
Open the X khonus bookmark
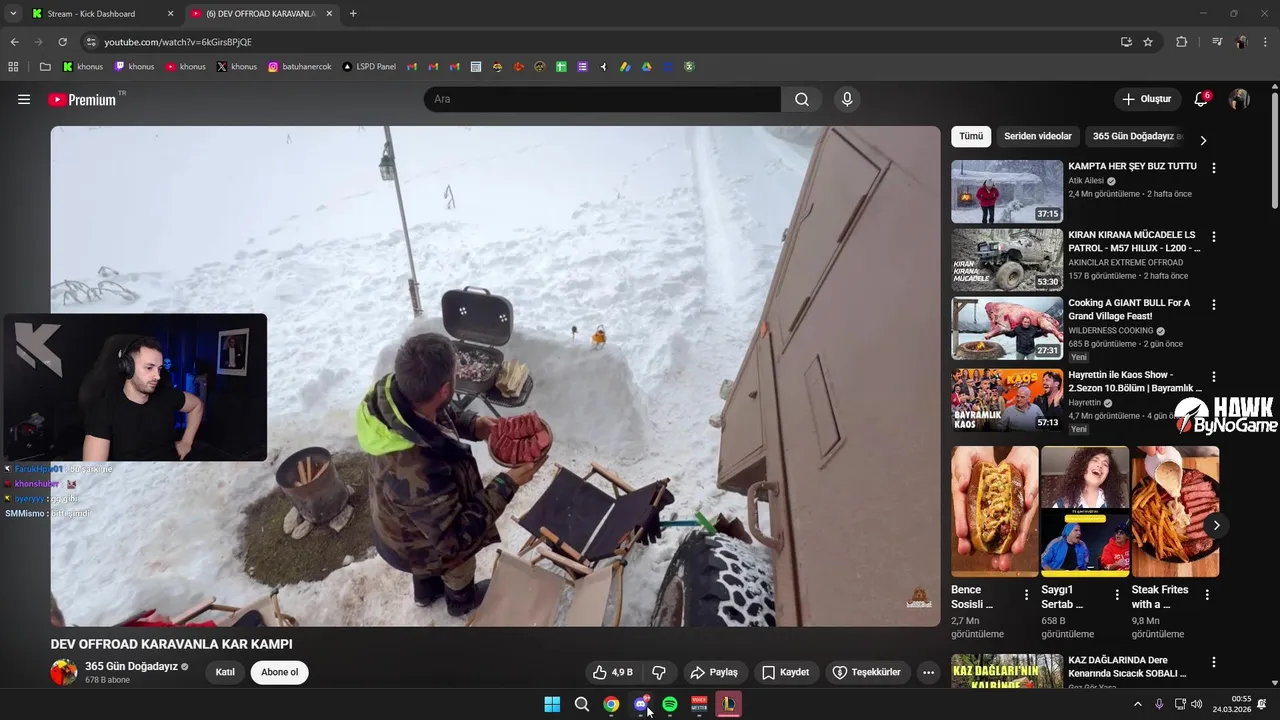coord(237,67)
